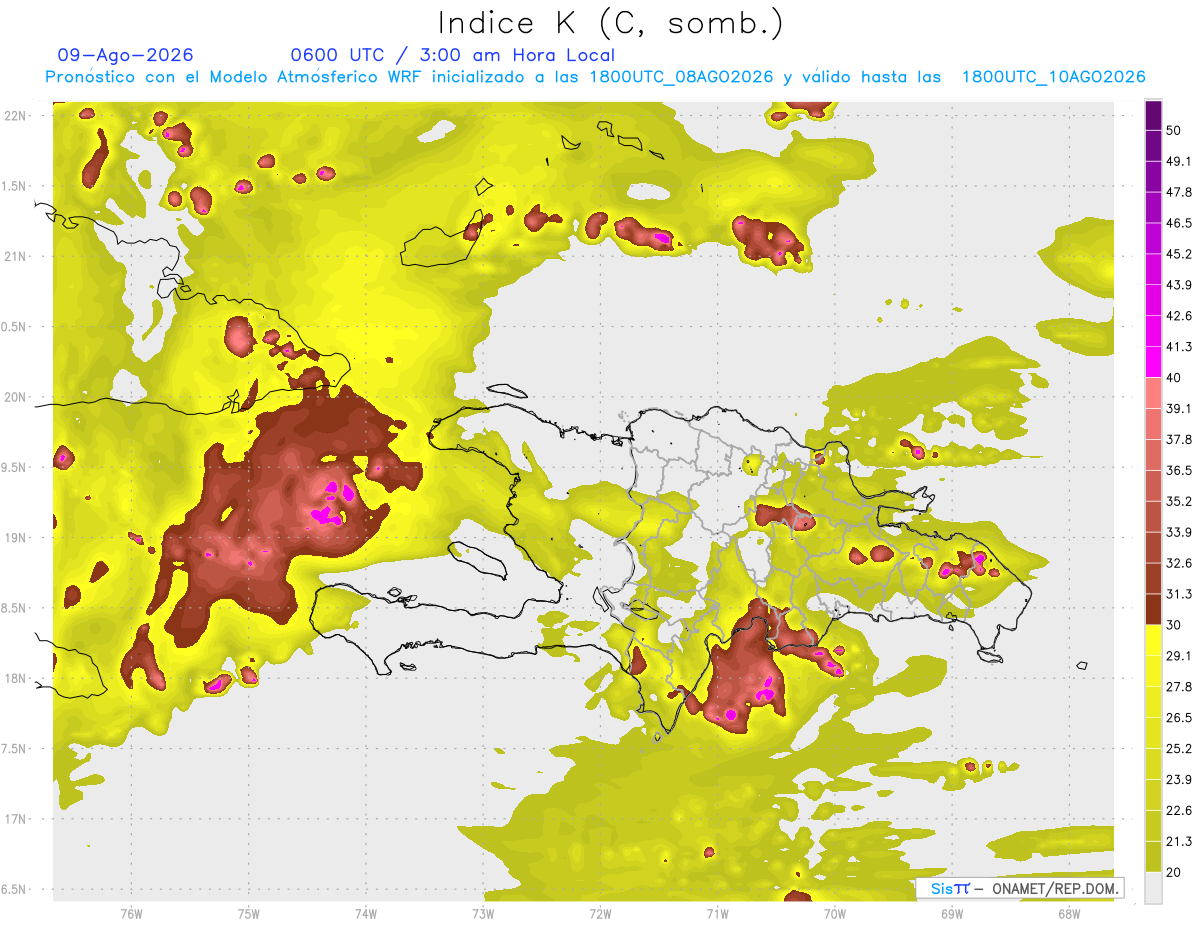Click the '20N' latitude label
The image size is (1200, 927).
pos(15,397)
